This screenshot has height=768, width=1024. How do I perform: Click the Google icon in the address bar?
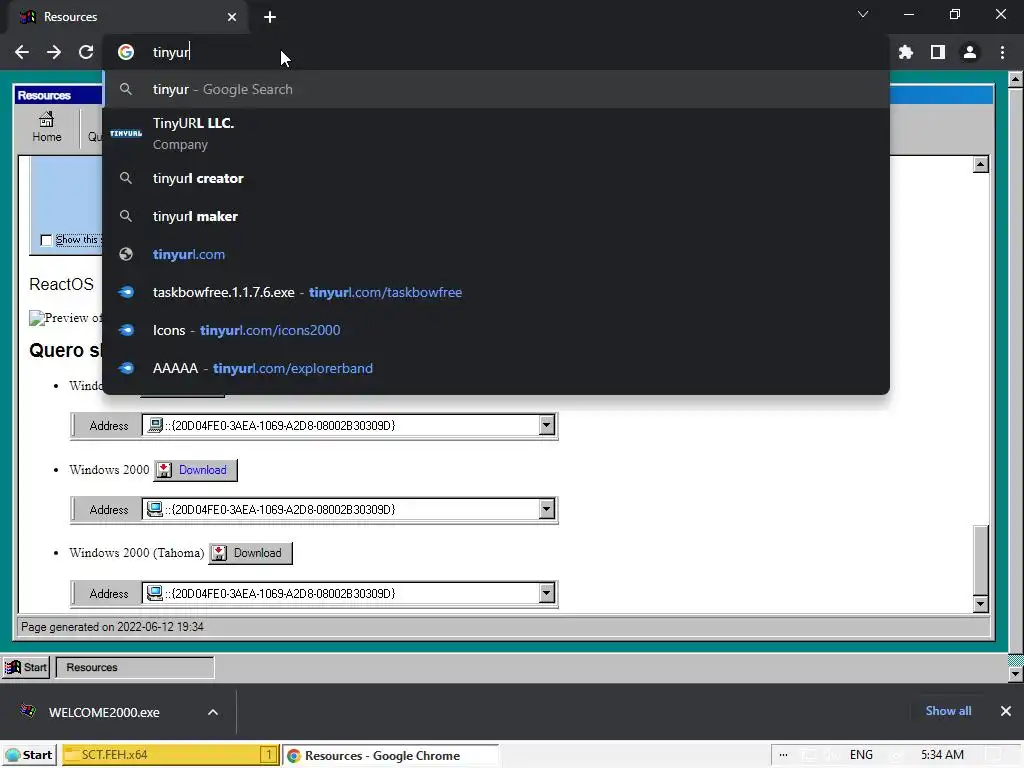click(126, 52)
